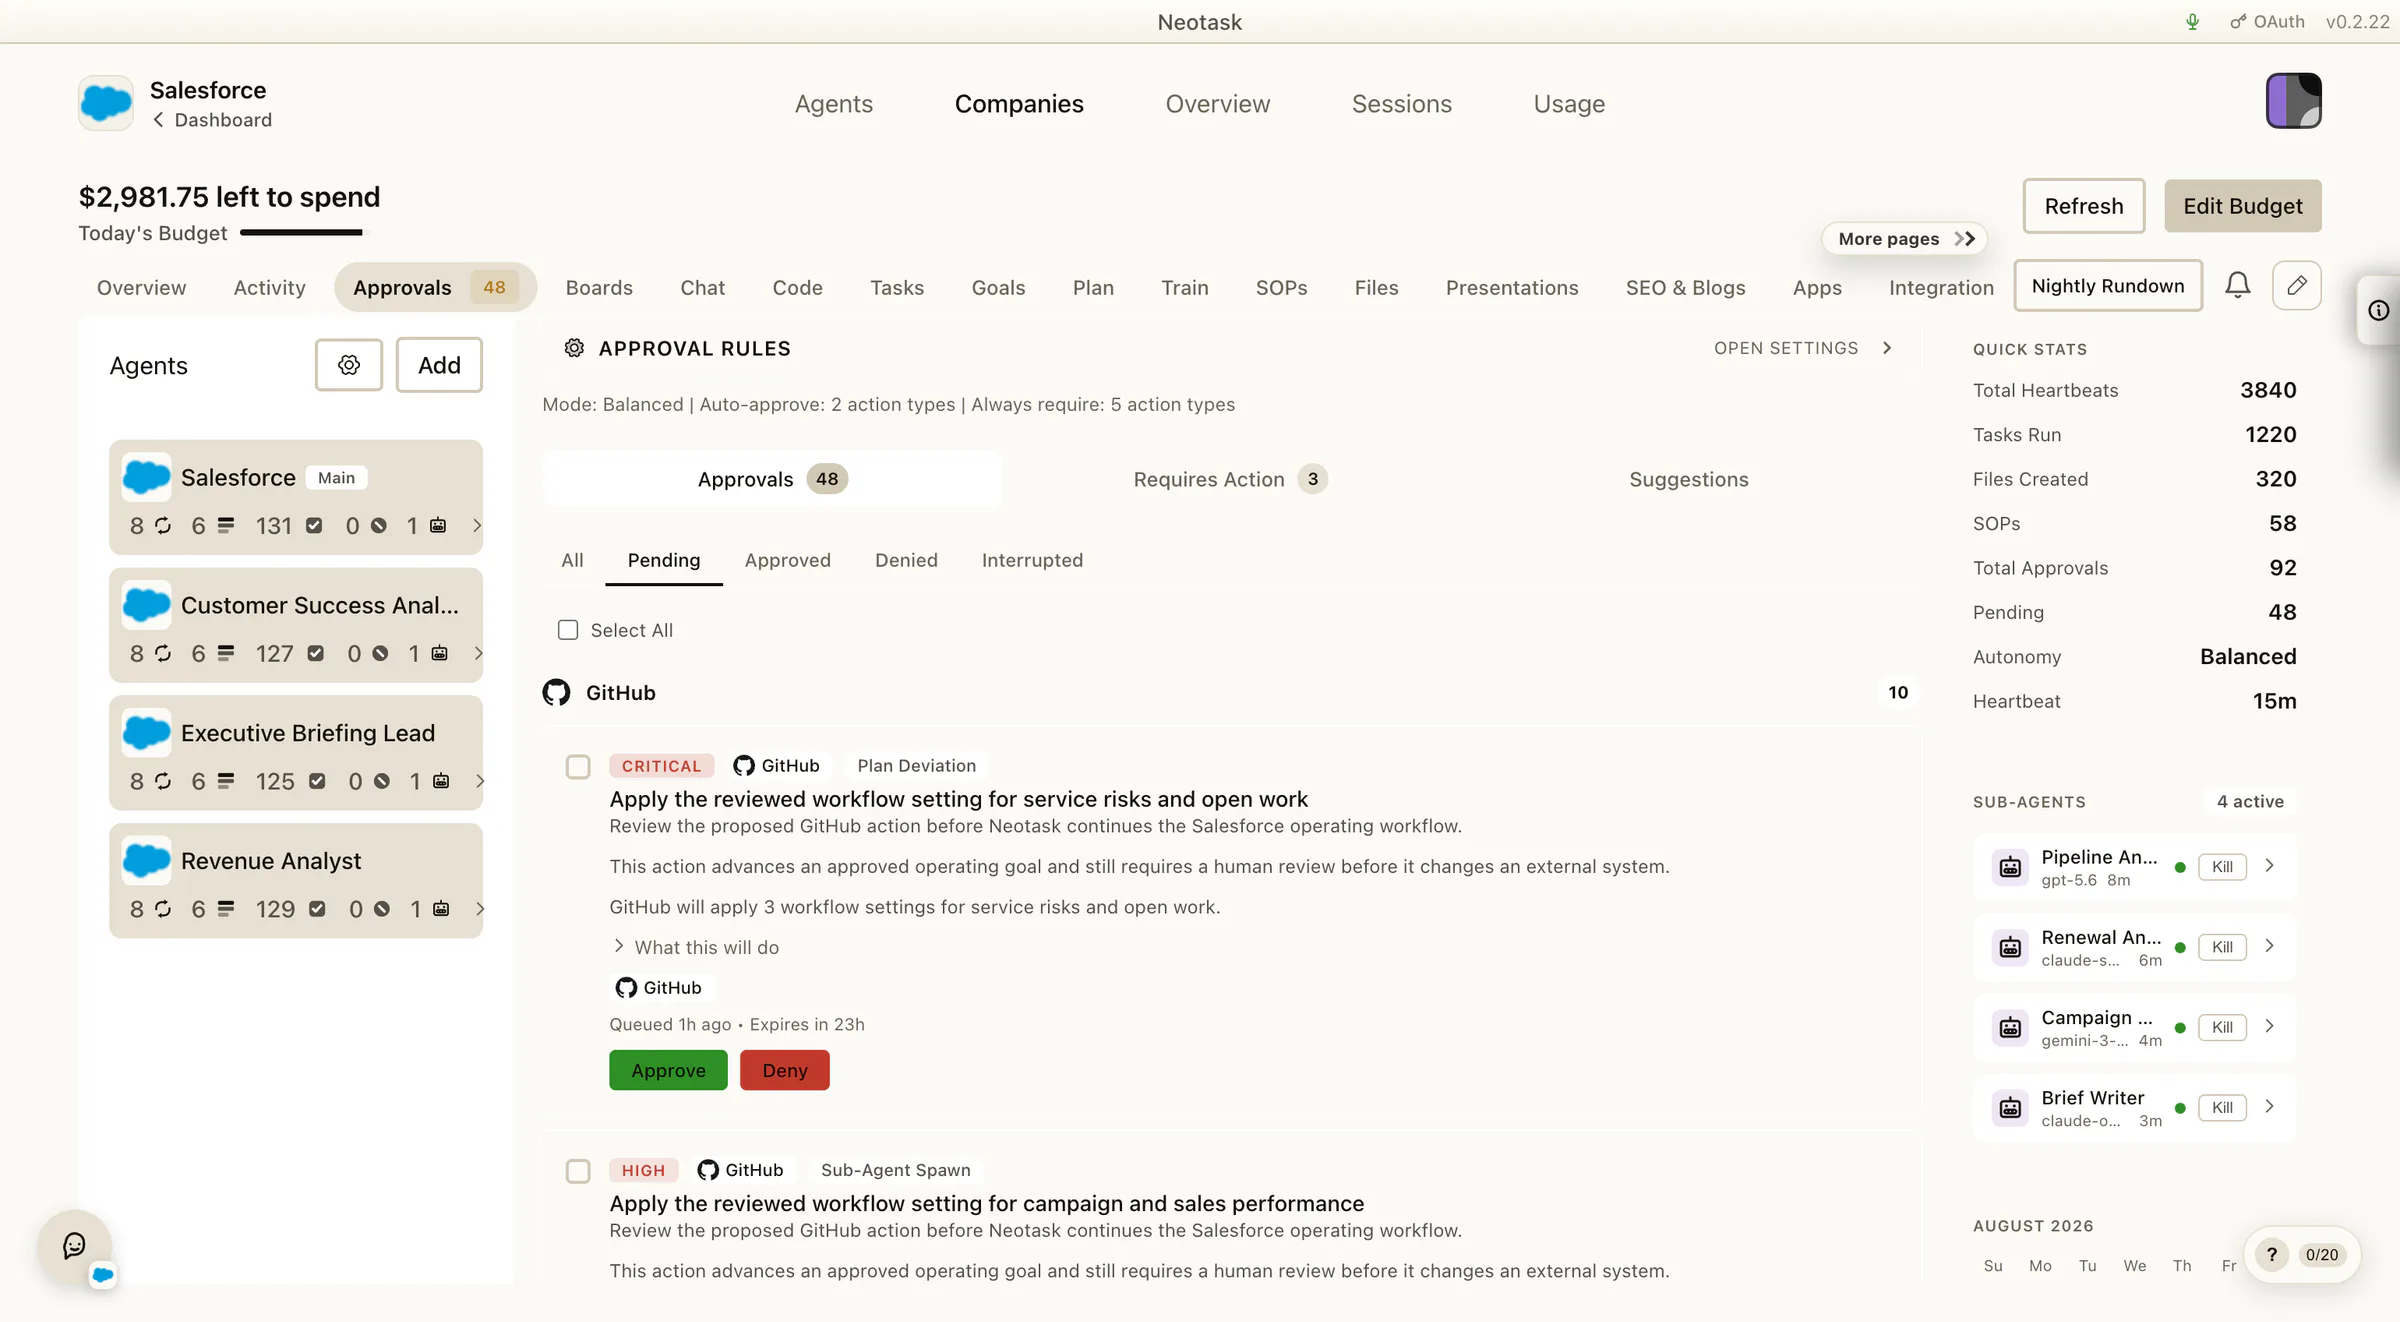Click the Renewal An... sub-agent robot icon
This screenshot has width=2400, height=1322.
click(2010, 947)
